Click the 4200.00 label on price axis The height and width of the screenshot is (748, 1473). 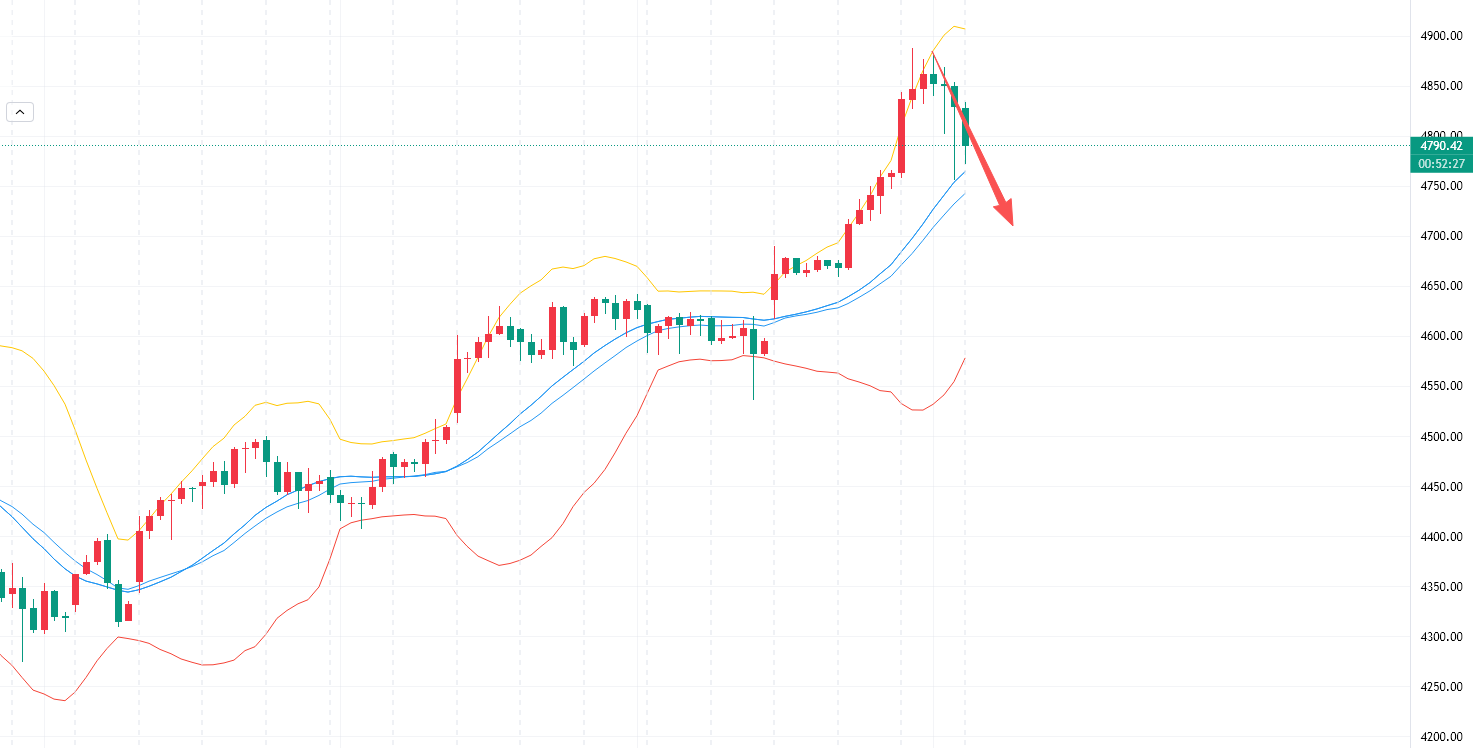tap(1441, 737)
